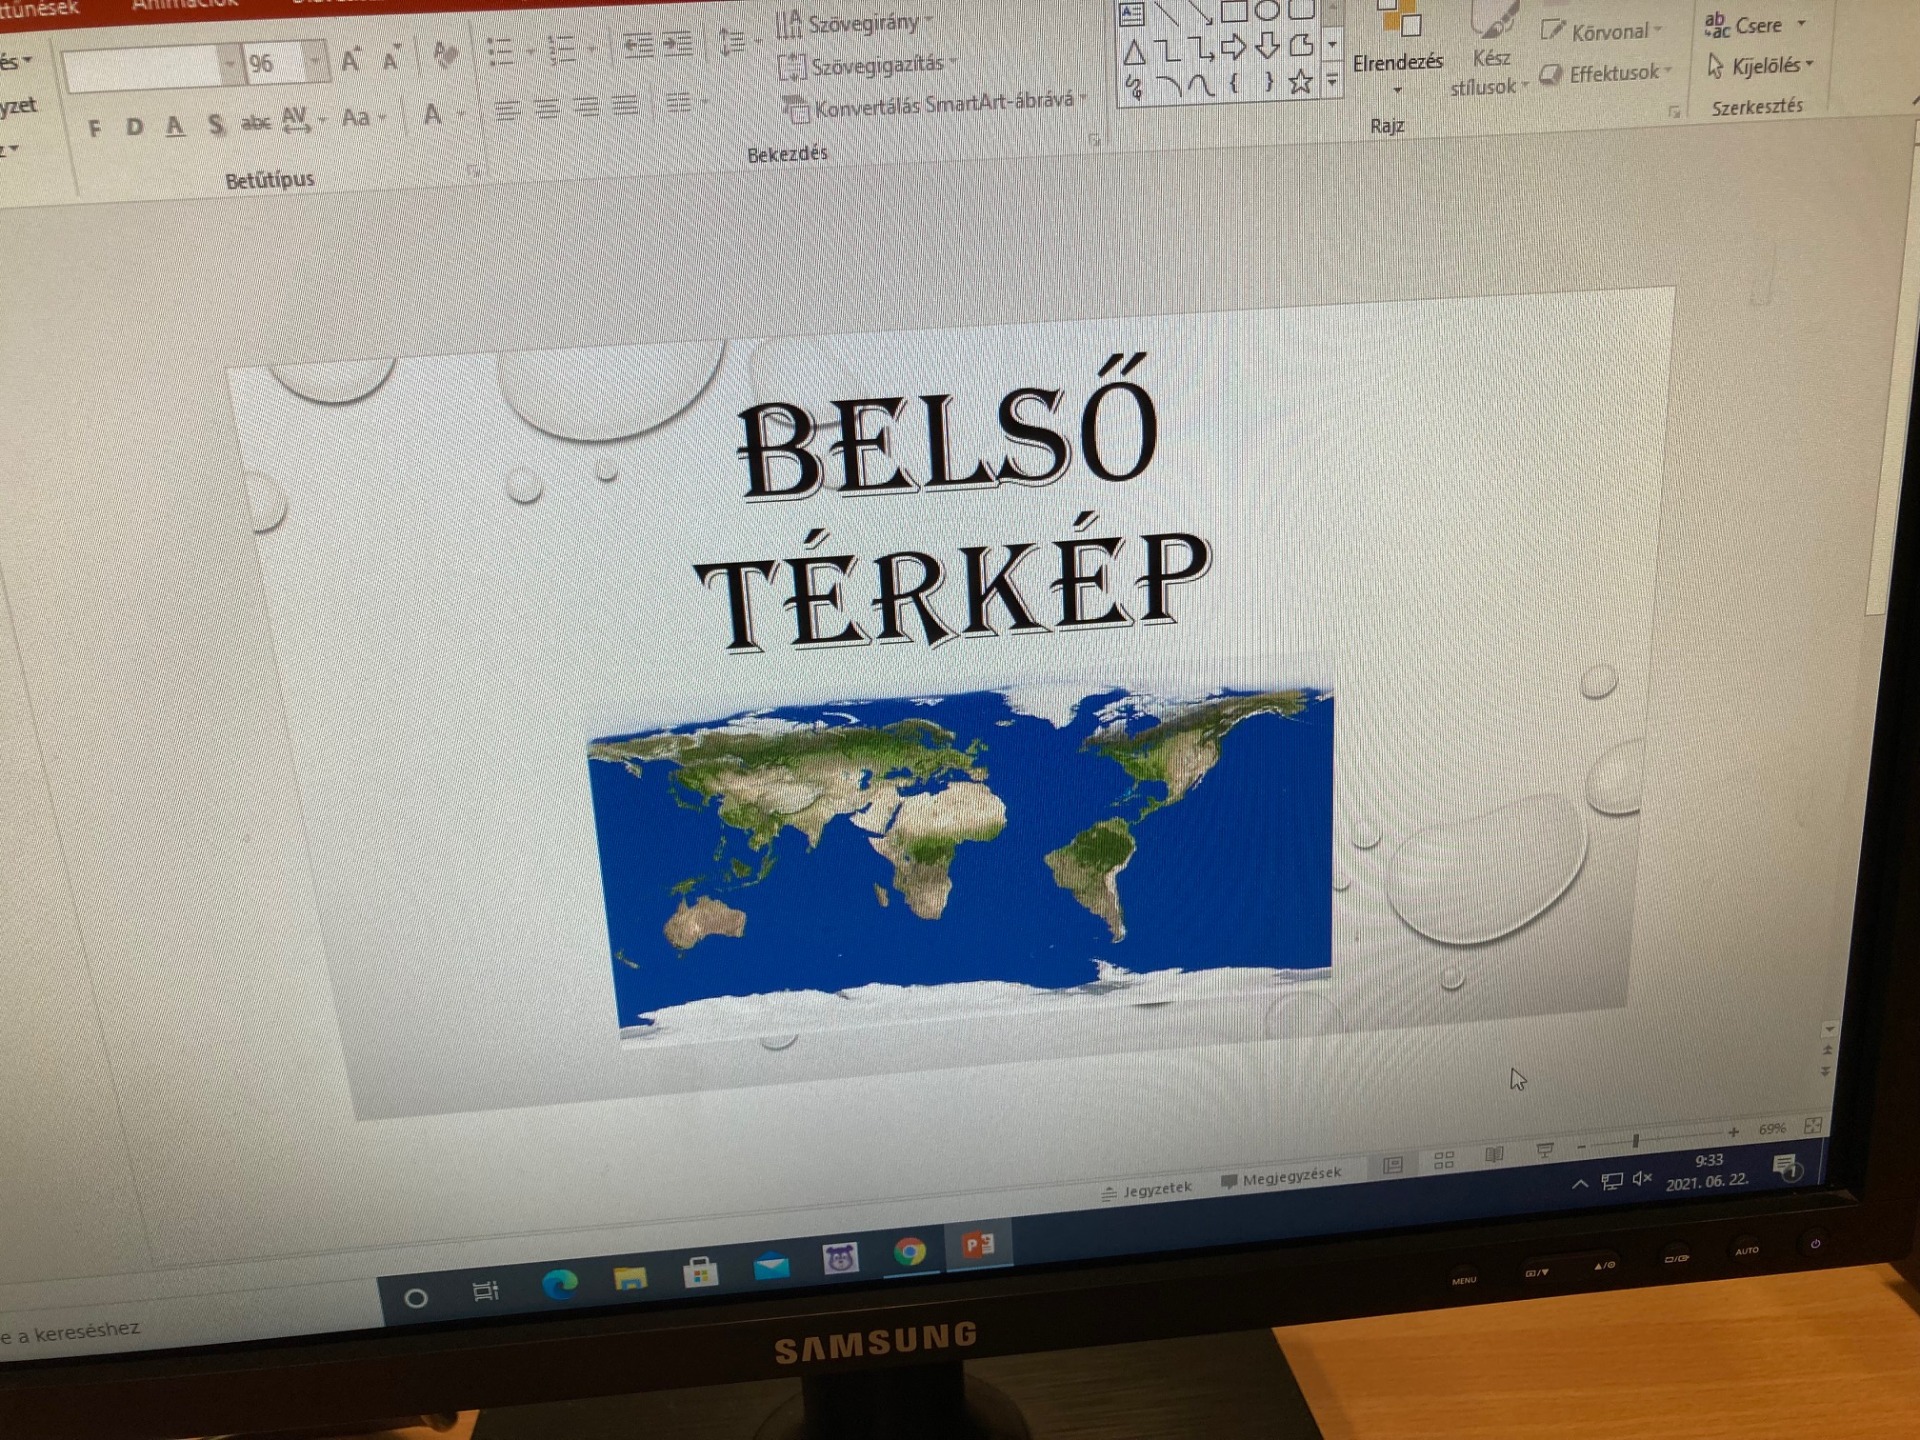Viewport: 1920px width, 1440px height.
Task: Fit slide to current window
Action: 1813,1126
